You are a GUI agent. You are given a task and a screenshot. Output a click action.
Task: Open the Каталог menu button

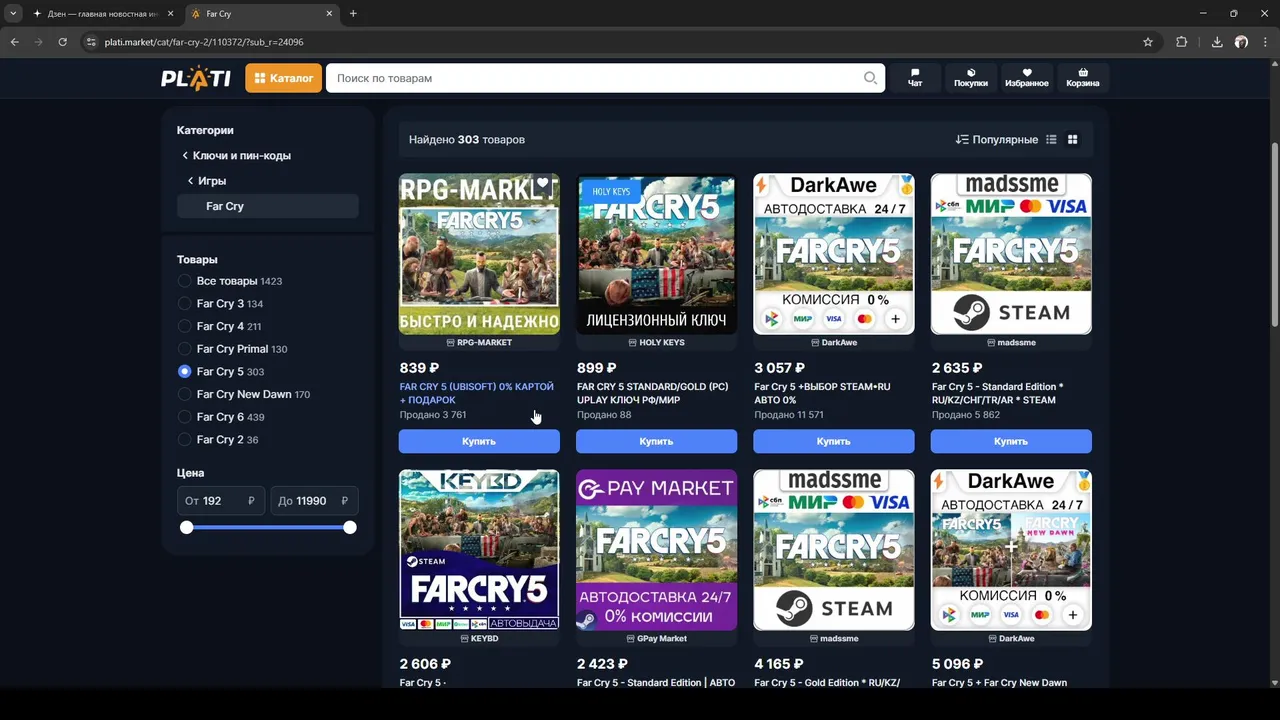coord(283,78)
